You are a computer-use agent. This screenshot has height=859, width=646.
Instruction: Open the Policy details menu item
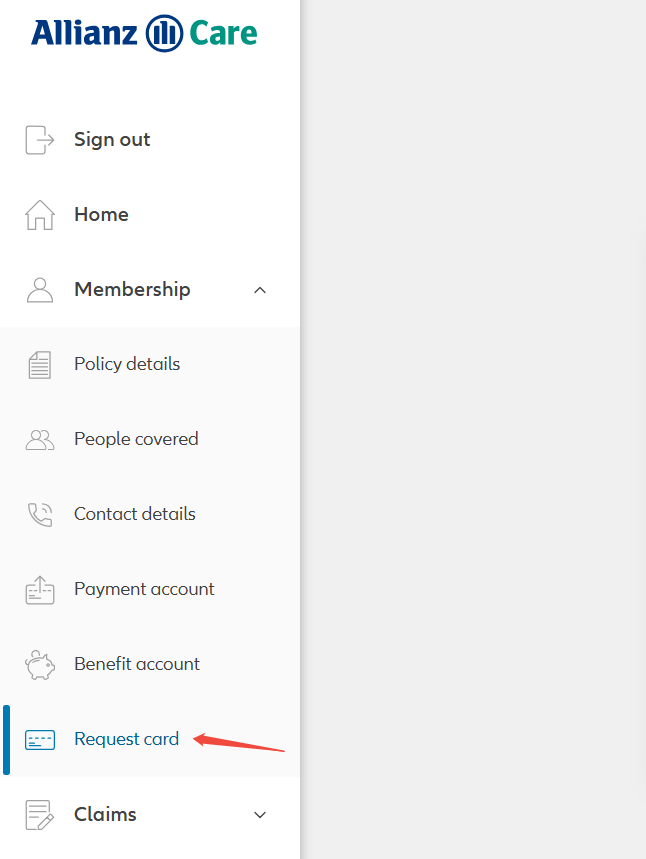coord(127,364)
